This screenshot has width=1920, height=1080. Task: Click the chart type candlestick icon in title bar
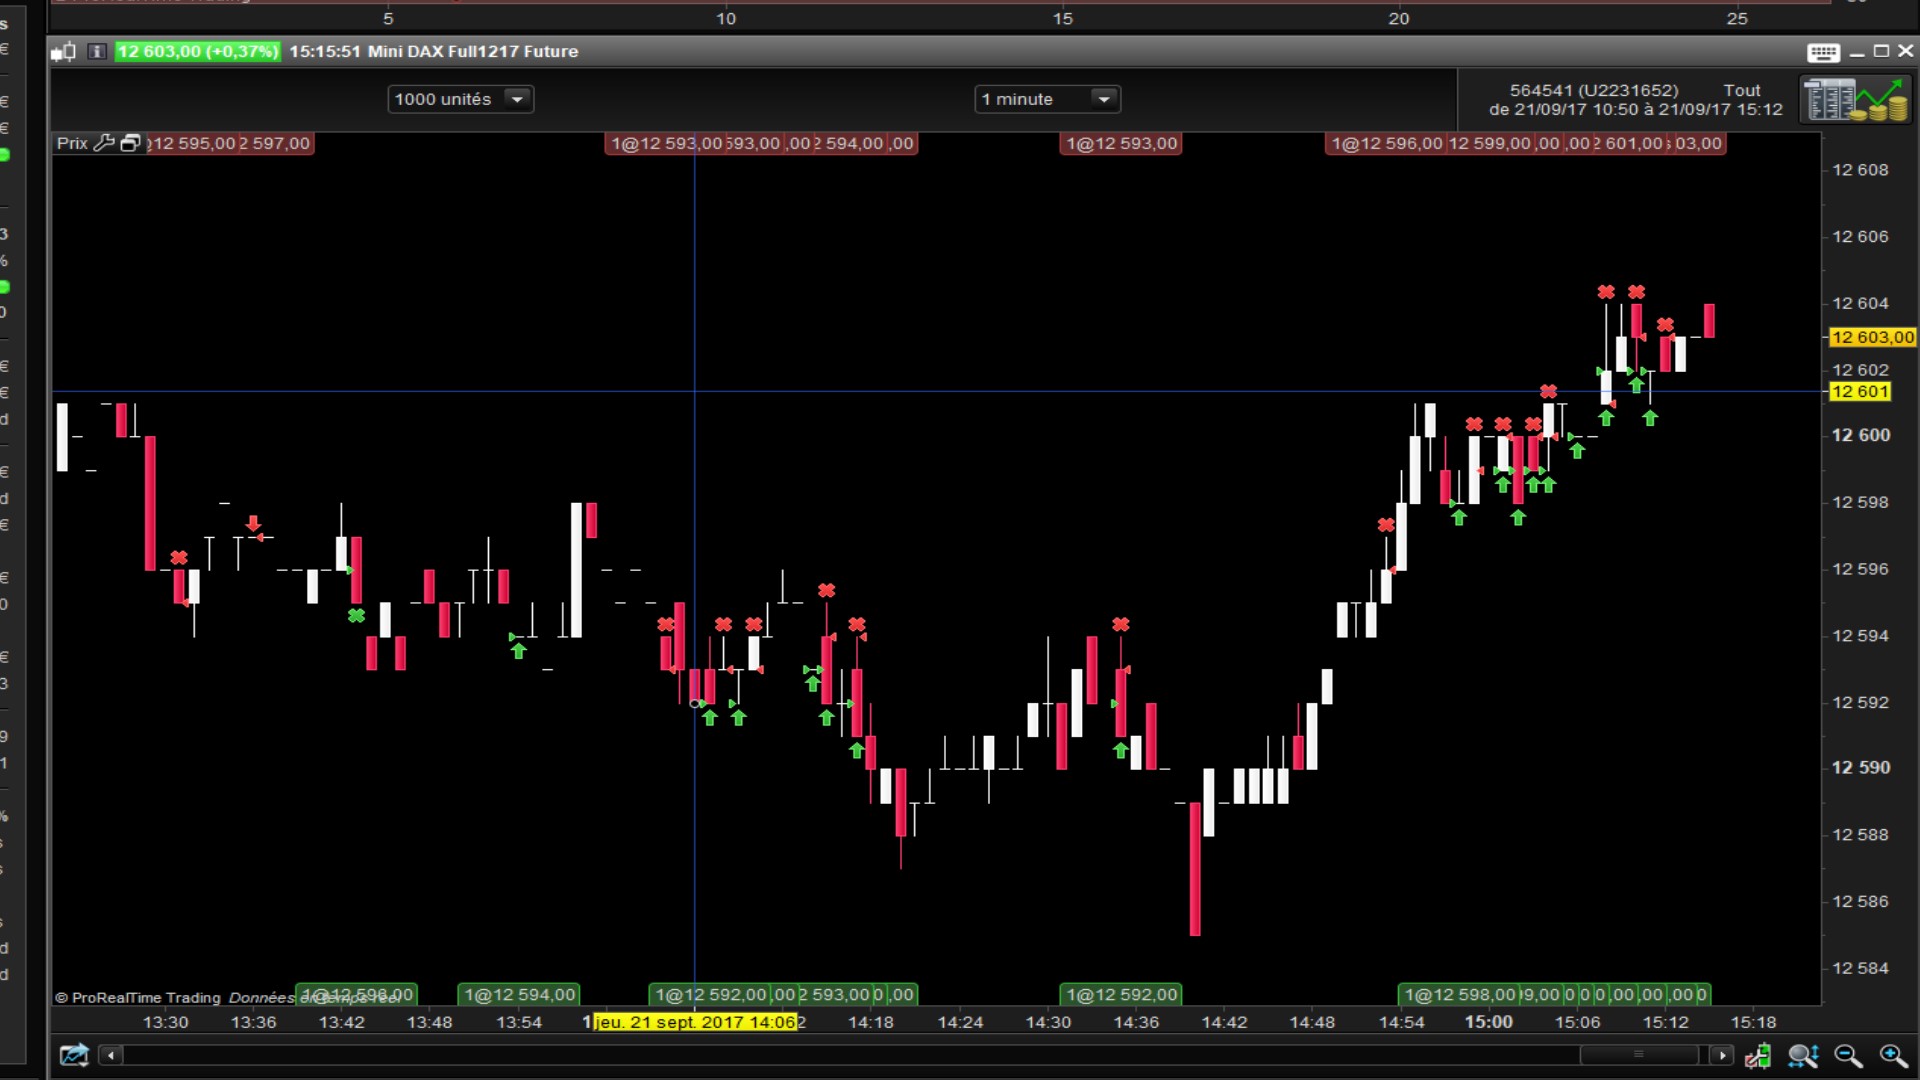pyautogui.click(x=64, y=52)
